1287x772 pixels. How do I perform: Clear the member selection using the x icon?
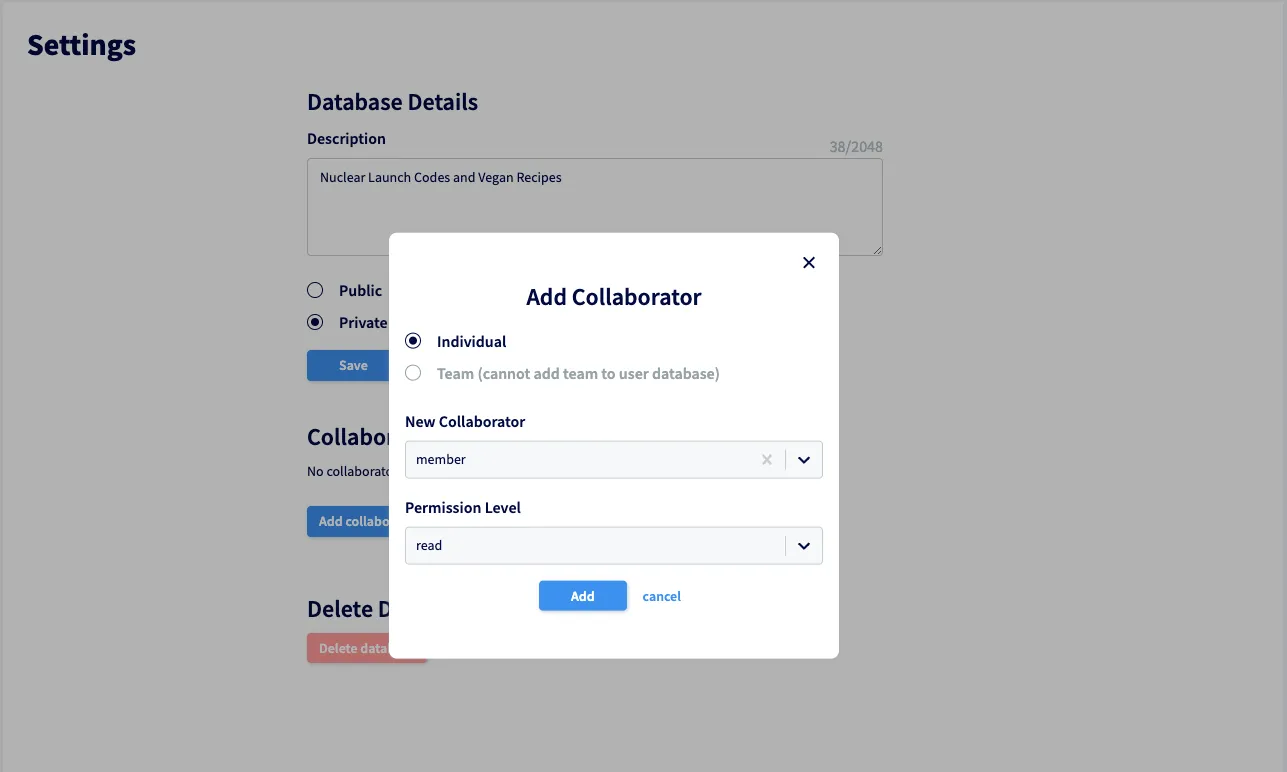[766, 459]
